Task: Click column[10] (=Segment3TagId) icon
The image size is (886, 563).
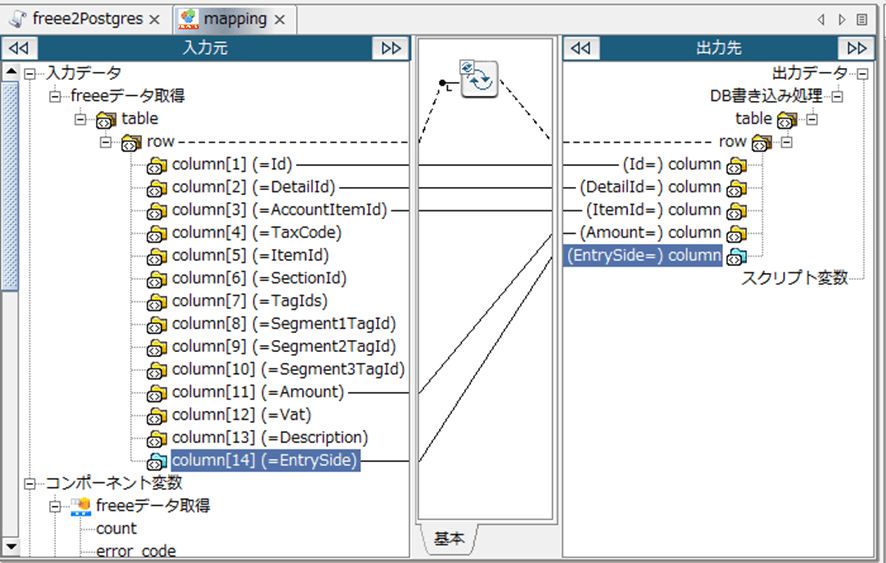Action: click(x=157, y=371)
